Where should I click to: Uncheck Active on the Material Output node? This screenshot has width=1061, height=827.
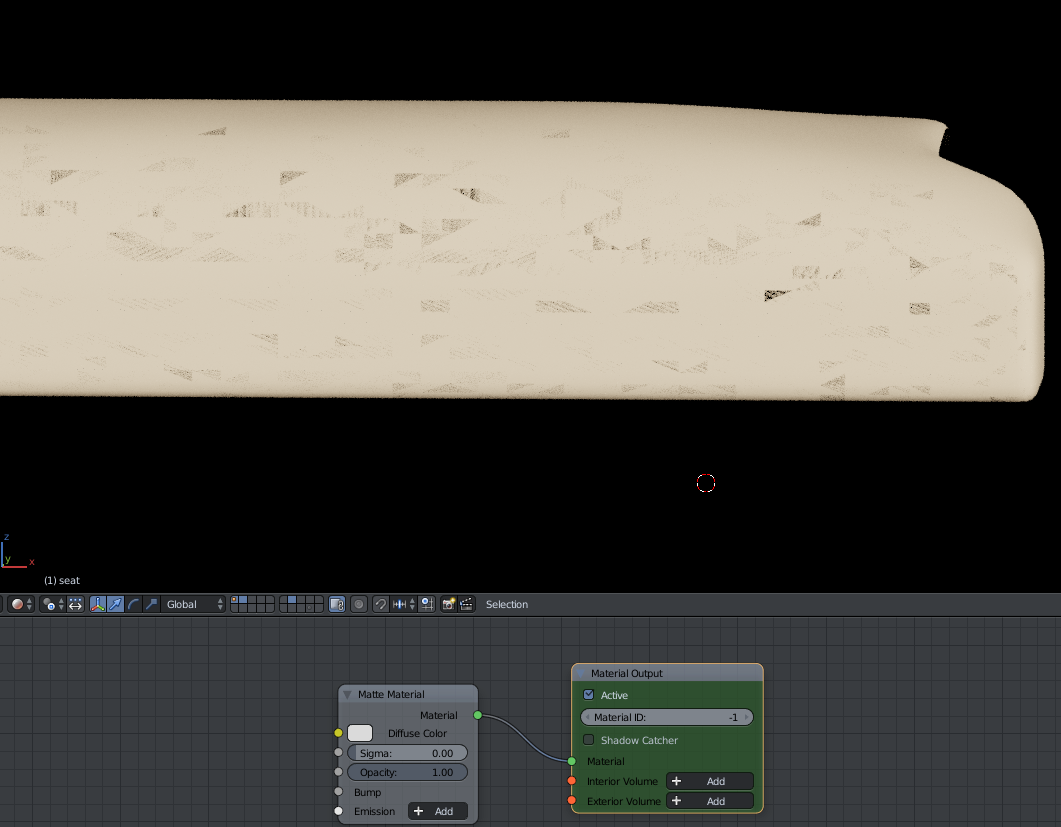tap(589, 695)
